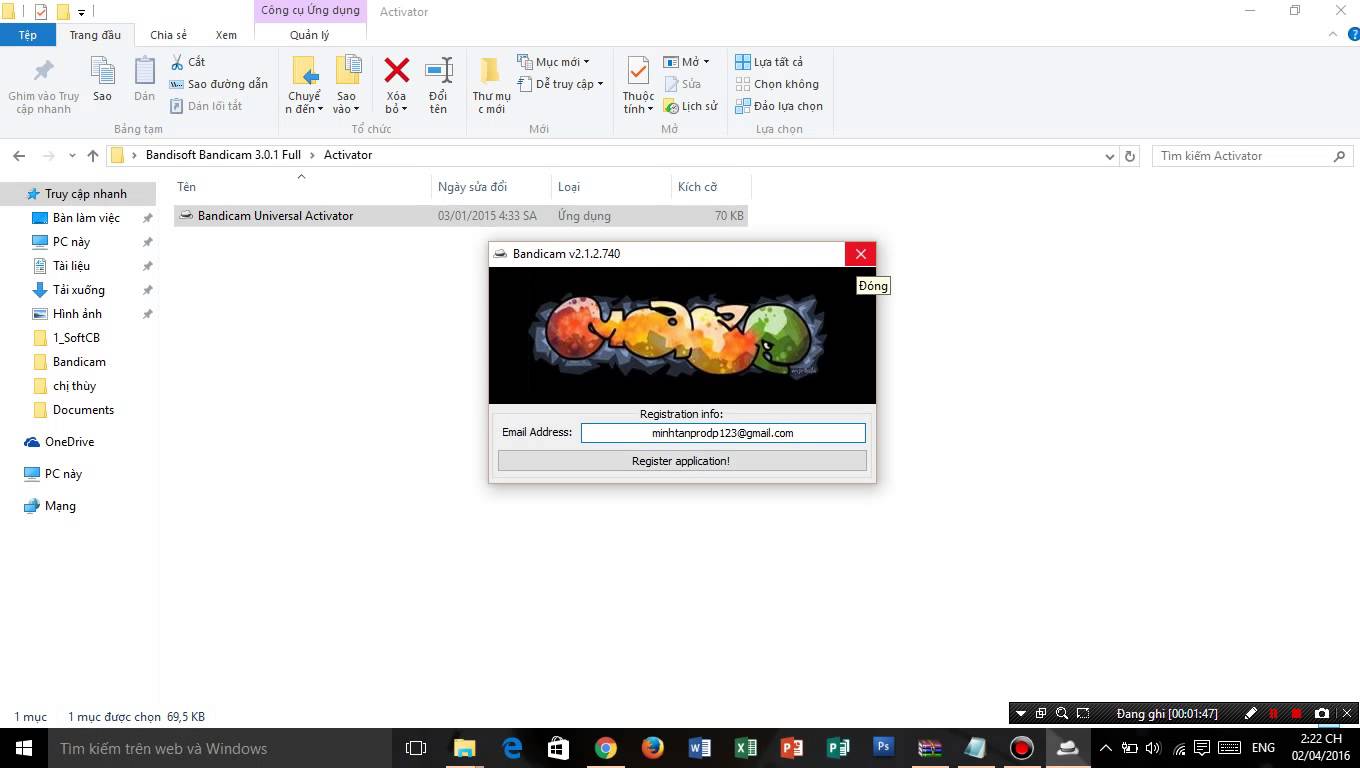1360x768 pixels.
Task: Take a screenshot with the camera icon
Action: 1322,714
